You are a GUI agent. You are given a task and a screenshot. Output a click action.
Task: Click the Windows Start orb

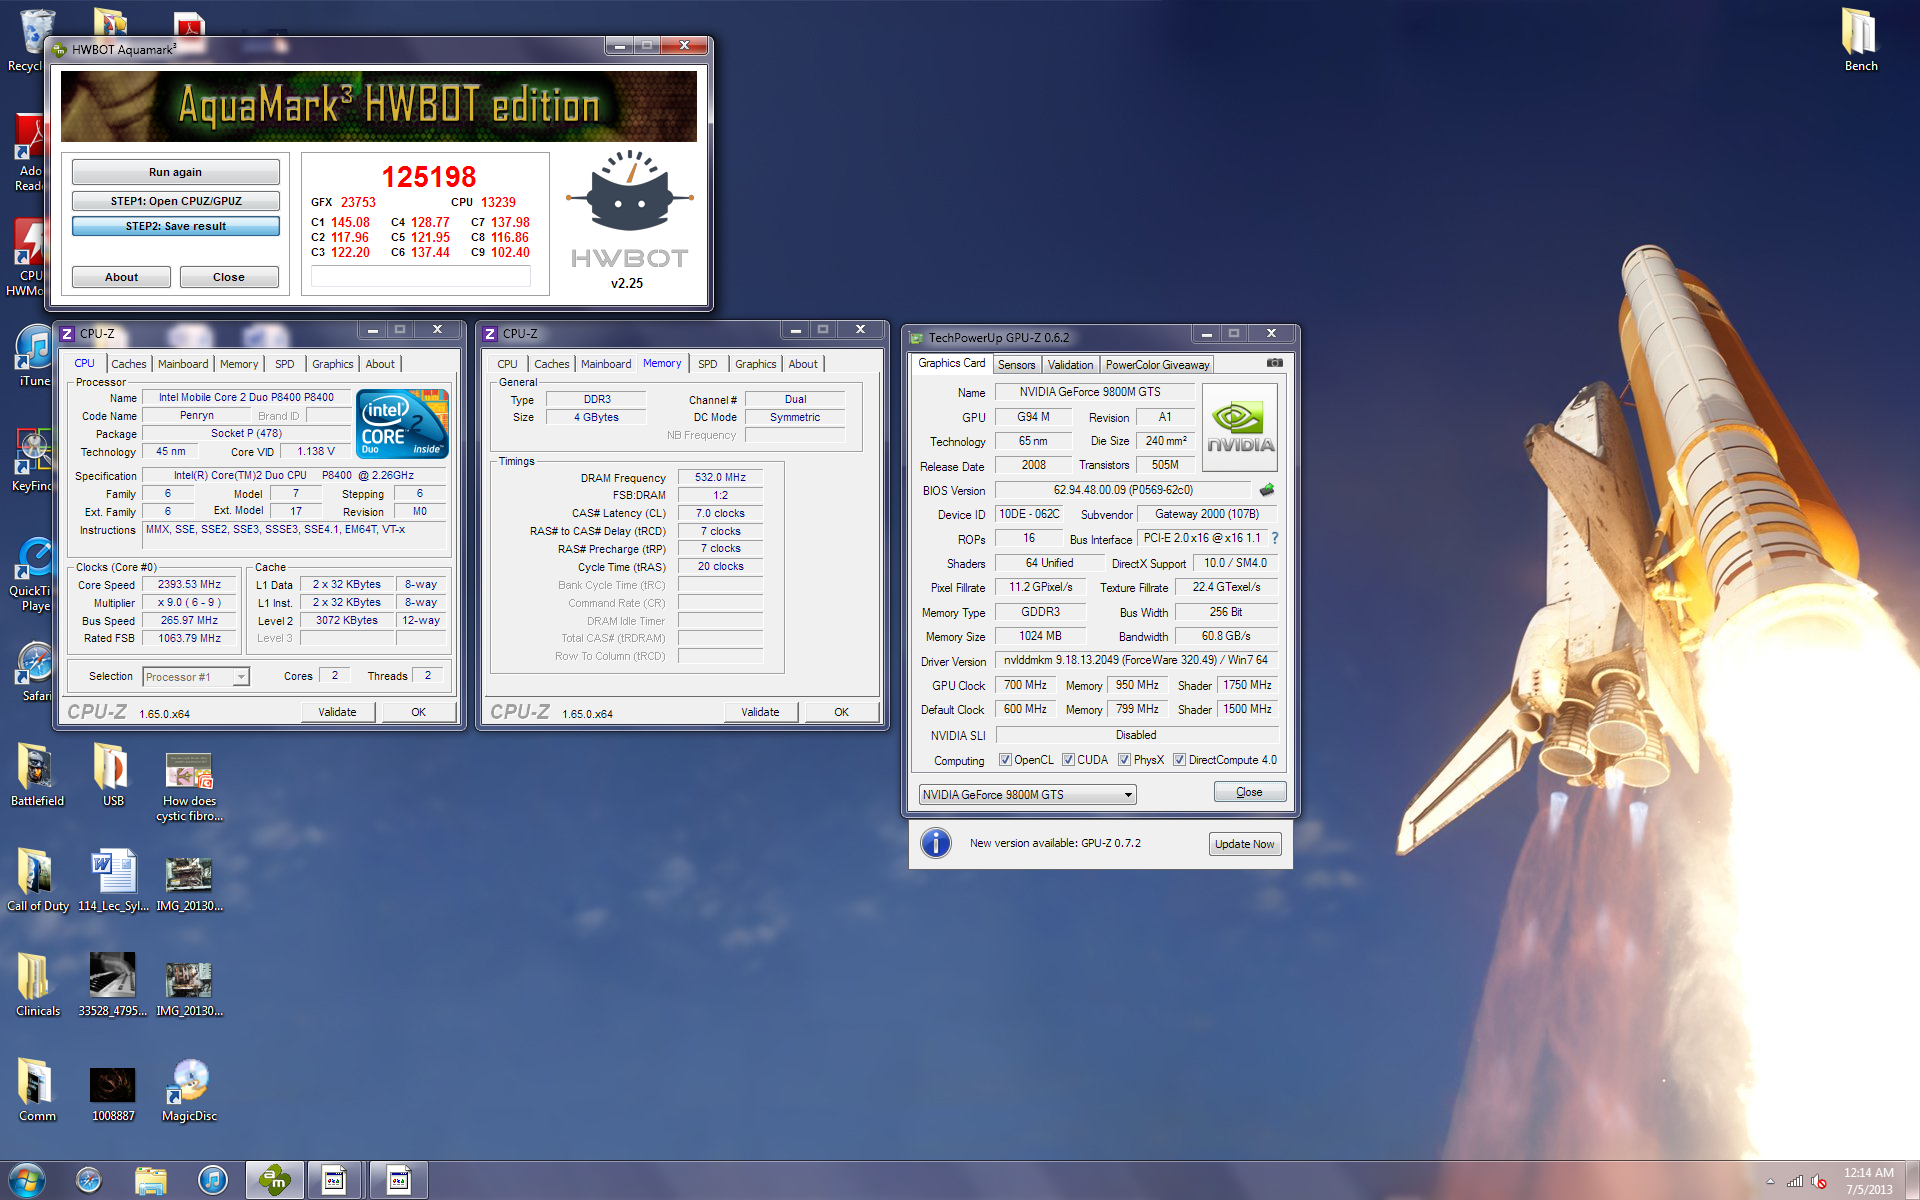point(27,1180)
